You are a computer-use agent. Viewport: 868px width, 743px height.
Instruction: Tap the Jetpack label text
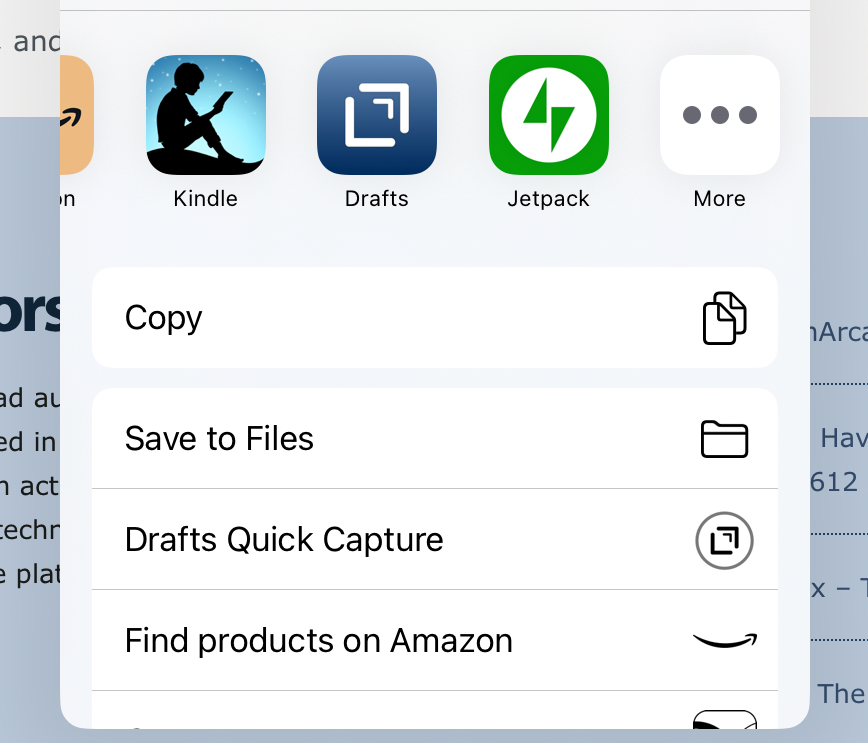pos(549,199)
